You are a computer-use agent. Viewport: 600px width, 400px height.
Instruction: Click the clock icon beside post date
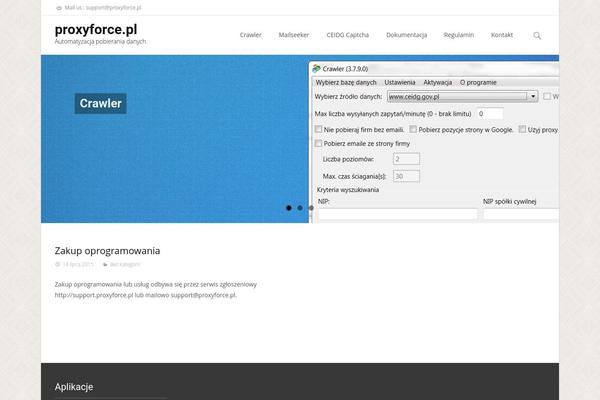pyautogui.click(x=57, y=264)
